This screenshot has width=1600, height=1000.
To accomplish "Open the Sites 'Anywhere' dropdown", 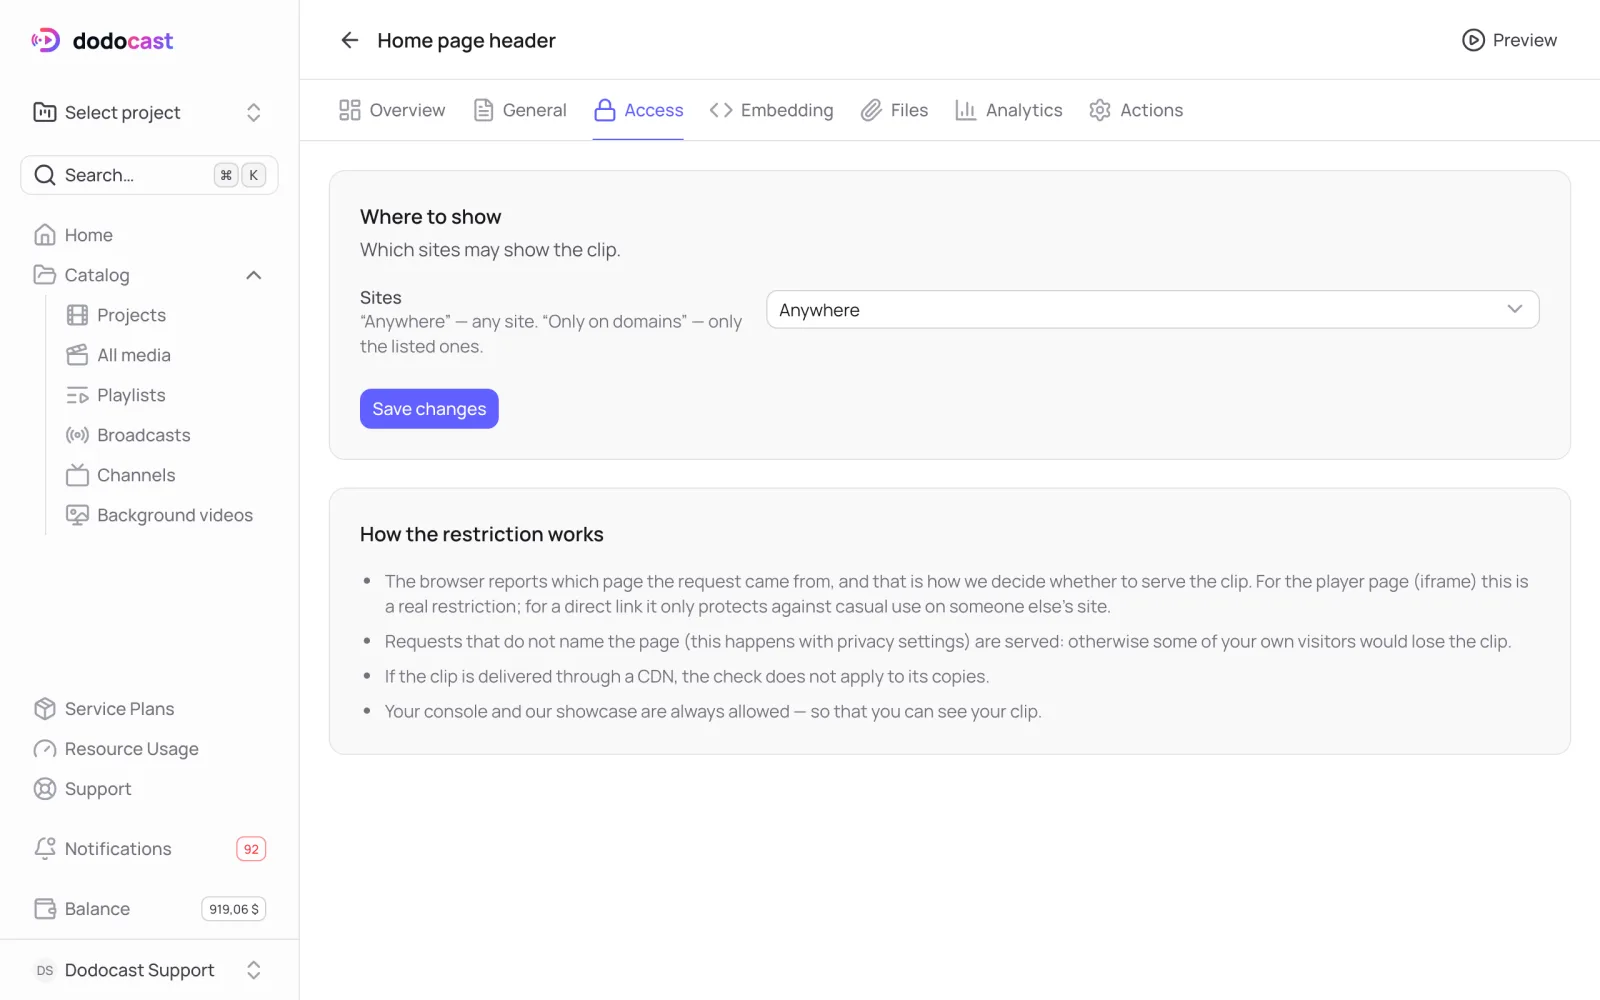I will 1152,310.
